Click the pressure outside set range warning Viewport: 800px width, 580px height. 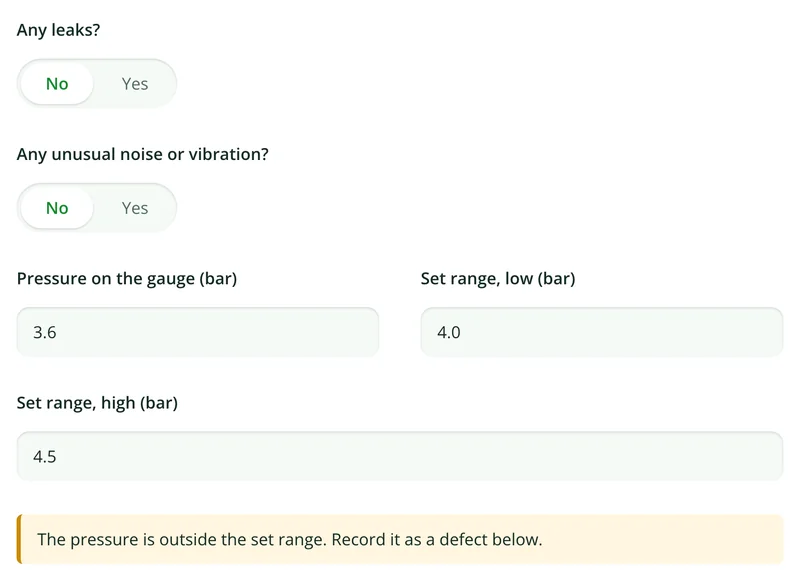(x=400, y=540)
